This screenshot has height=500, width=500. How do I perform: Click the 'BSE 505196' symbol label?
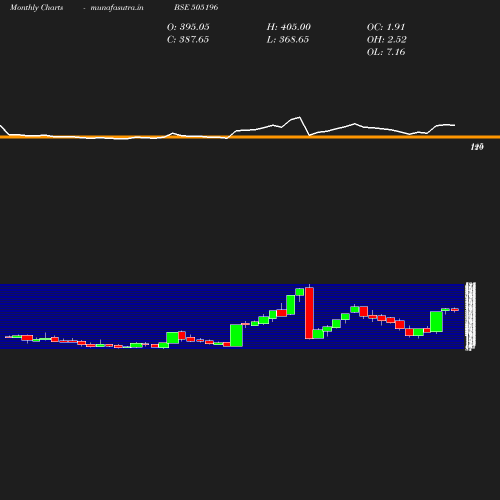tap(196, 7)
